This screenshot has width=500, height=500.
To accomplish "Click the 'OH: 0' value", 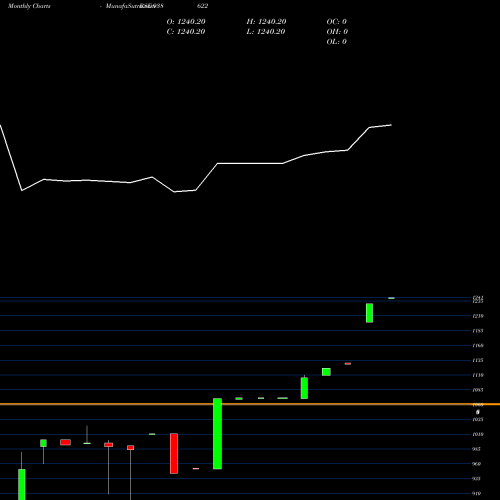I will pyautogui.click(x=337, y=31).
